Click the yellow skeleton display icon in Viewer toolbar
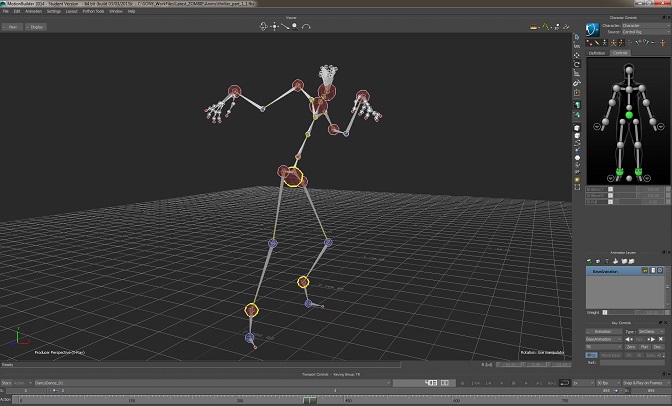The height and width of the screenshot is (406, 672). click(x=545, y=27)
